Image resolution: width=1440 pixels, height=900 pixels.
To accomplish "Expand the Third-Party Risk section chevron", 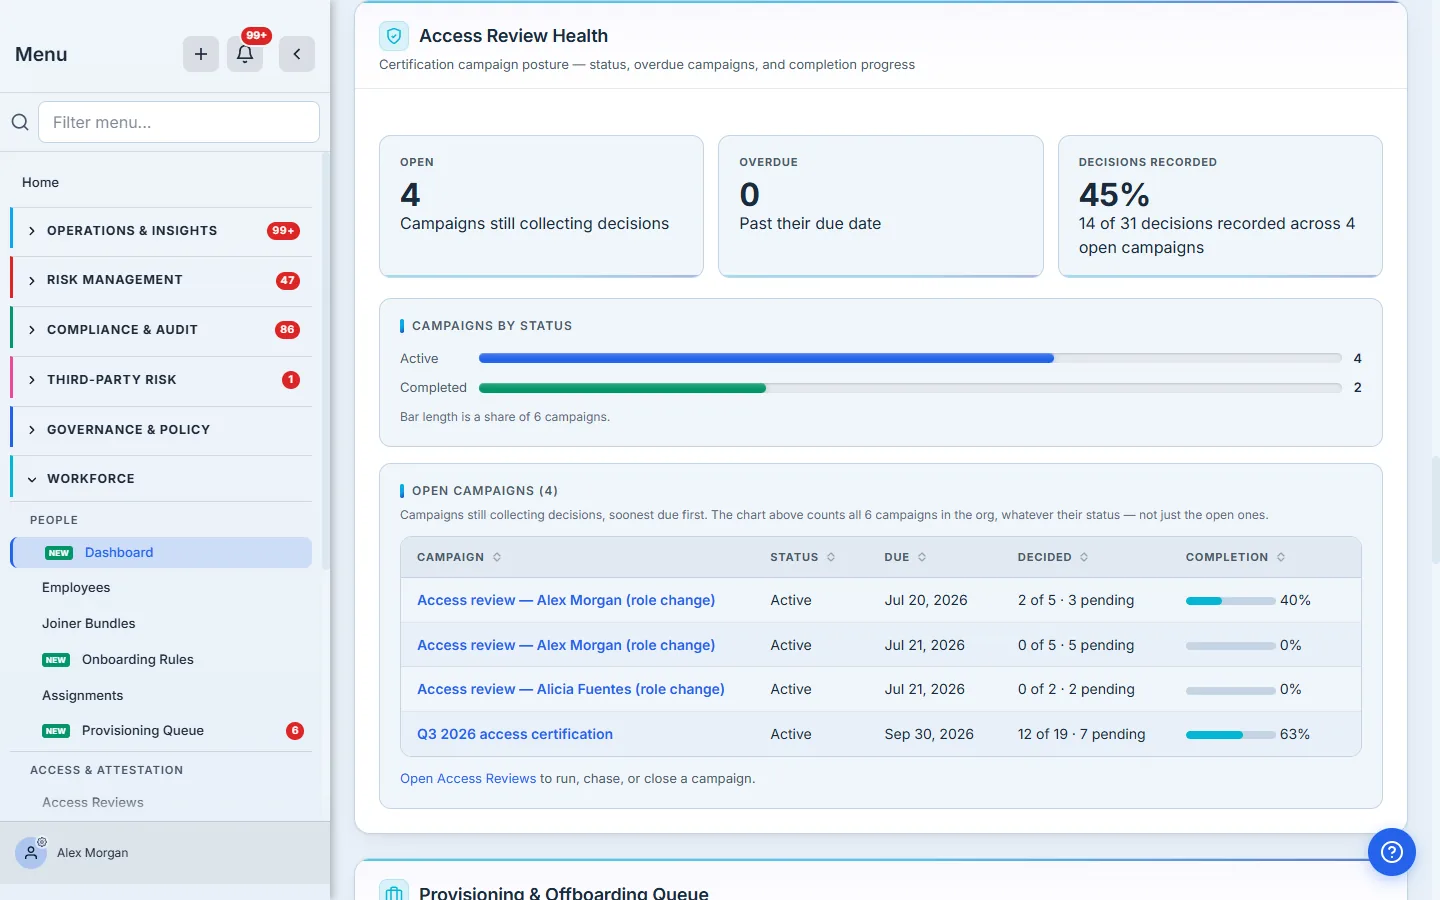I will tap(32, 380).
